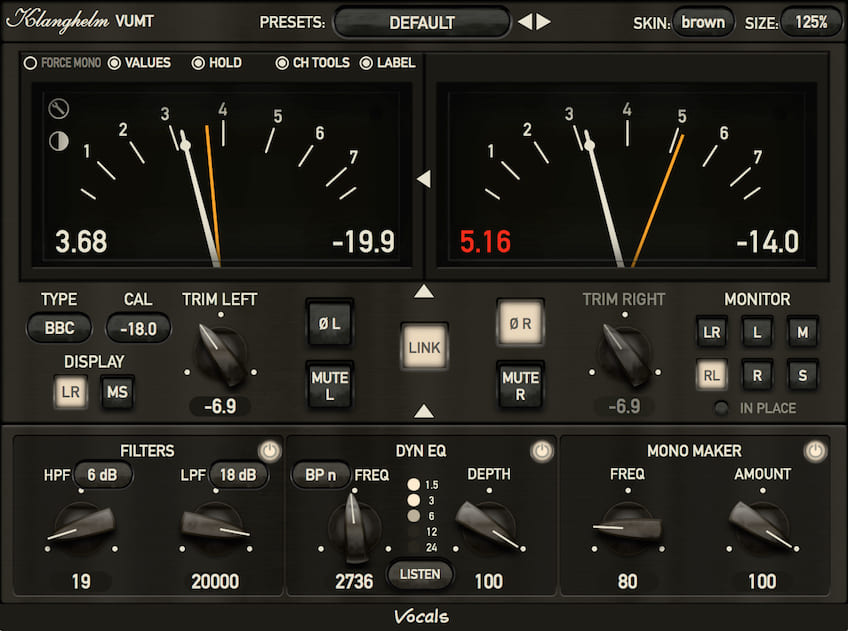Monitor the L channel only
848x631 pixels.
coord(757,332)
